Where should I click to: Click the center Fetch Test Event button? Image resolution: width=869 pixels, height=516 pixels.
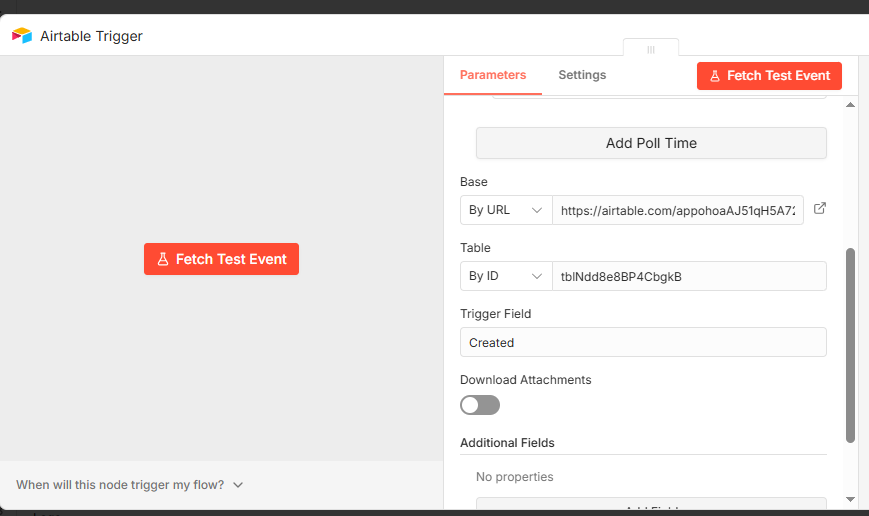pos(221,259)
